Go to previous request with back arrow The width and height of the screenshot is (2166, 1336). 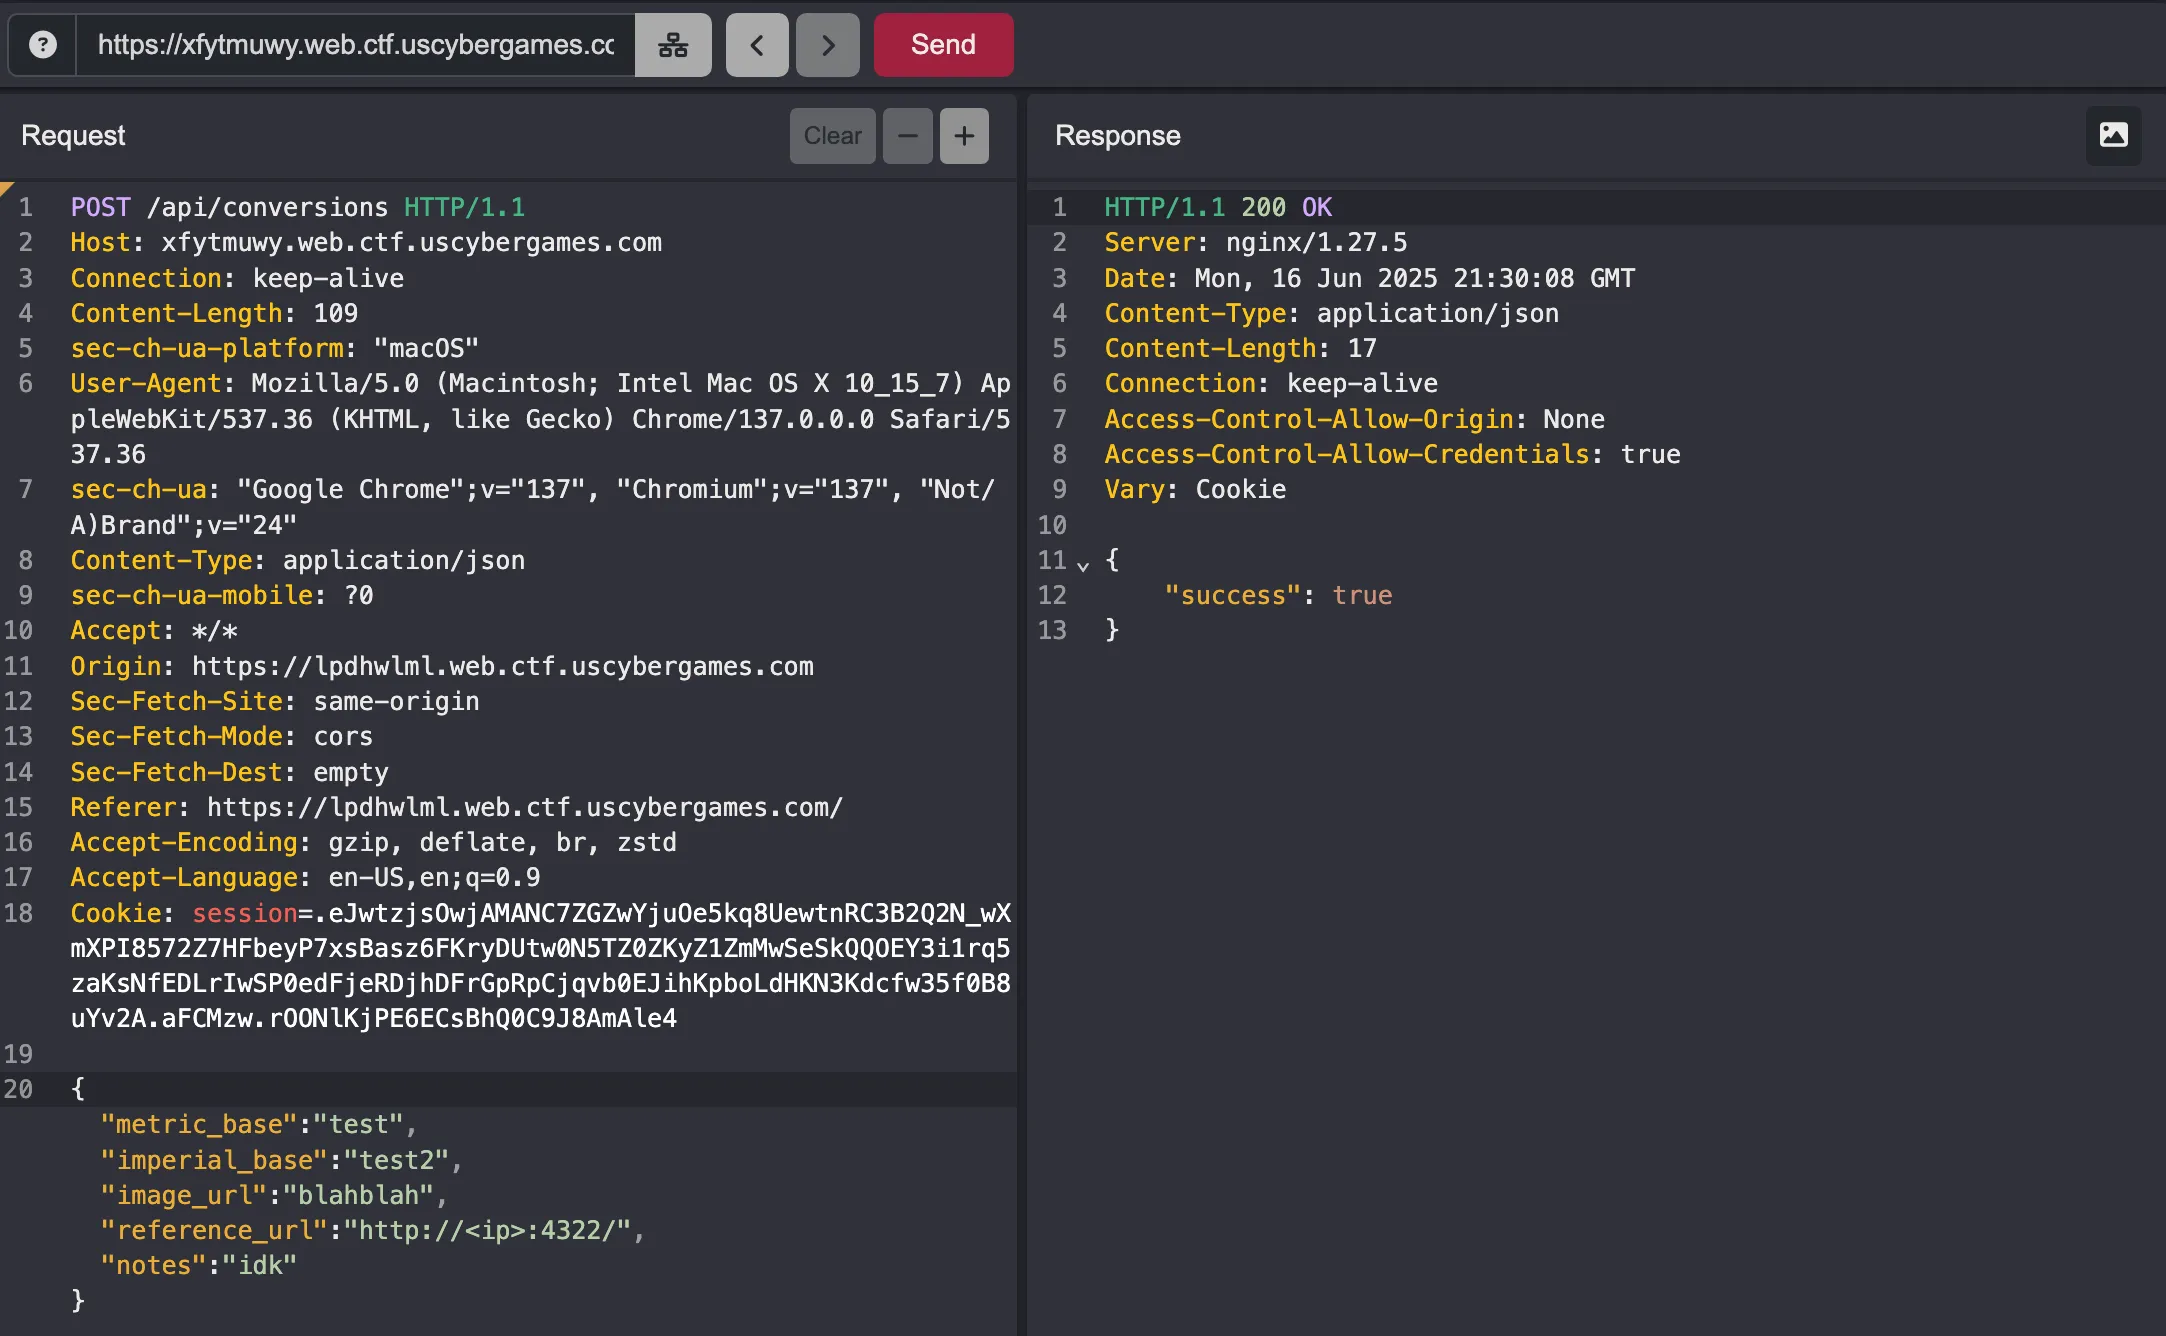click(x=757, y=45)
